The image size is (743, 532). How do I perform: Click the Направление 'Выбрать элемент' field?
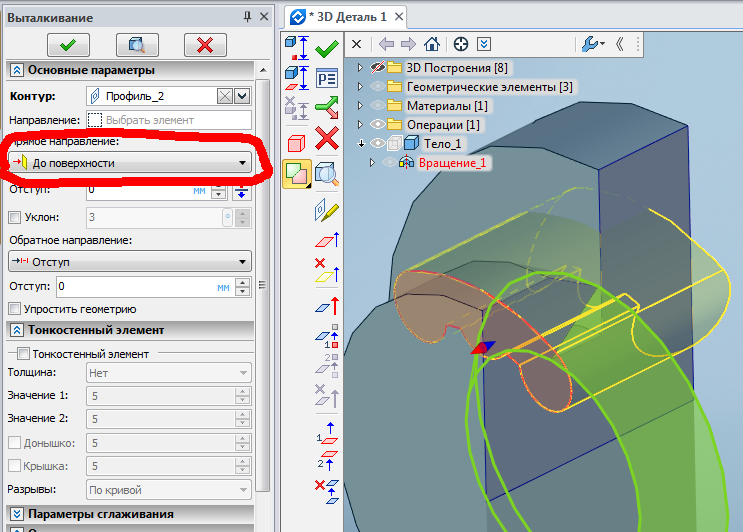click(169, 120)
